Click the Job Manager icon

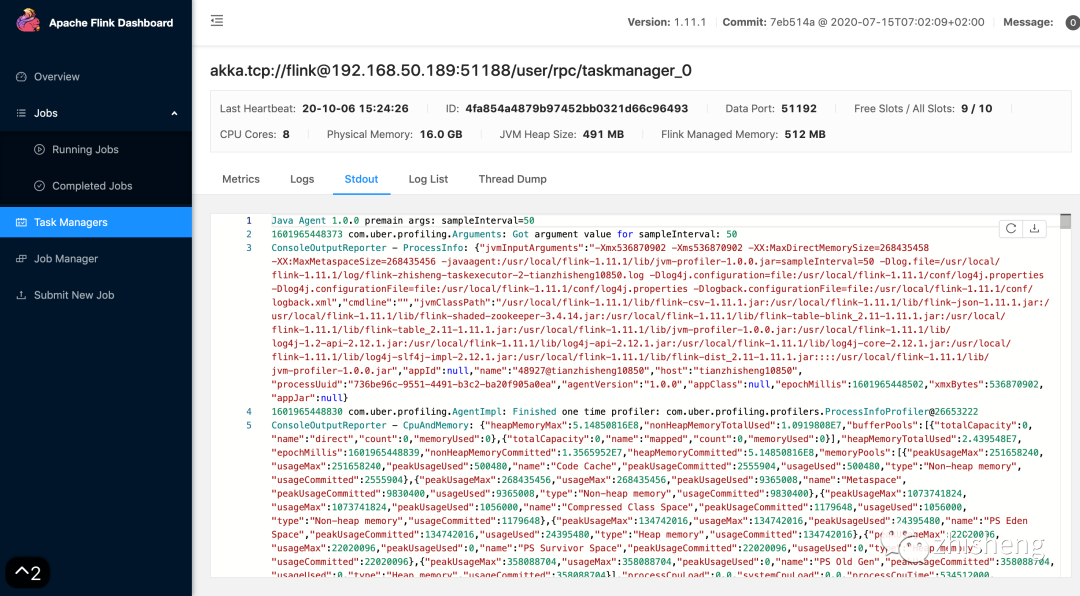pos(21,258)
